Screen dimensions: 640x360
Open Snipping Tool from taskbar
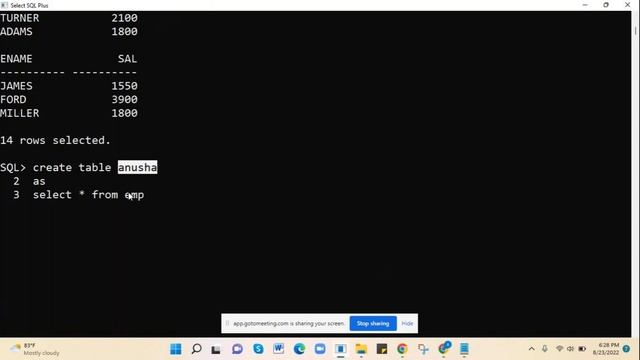click(423, 349)
